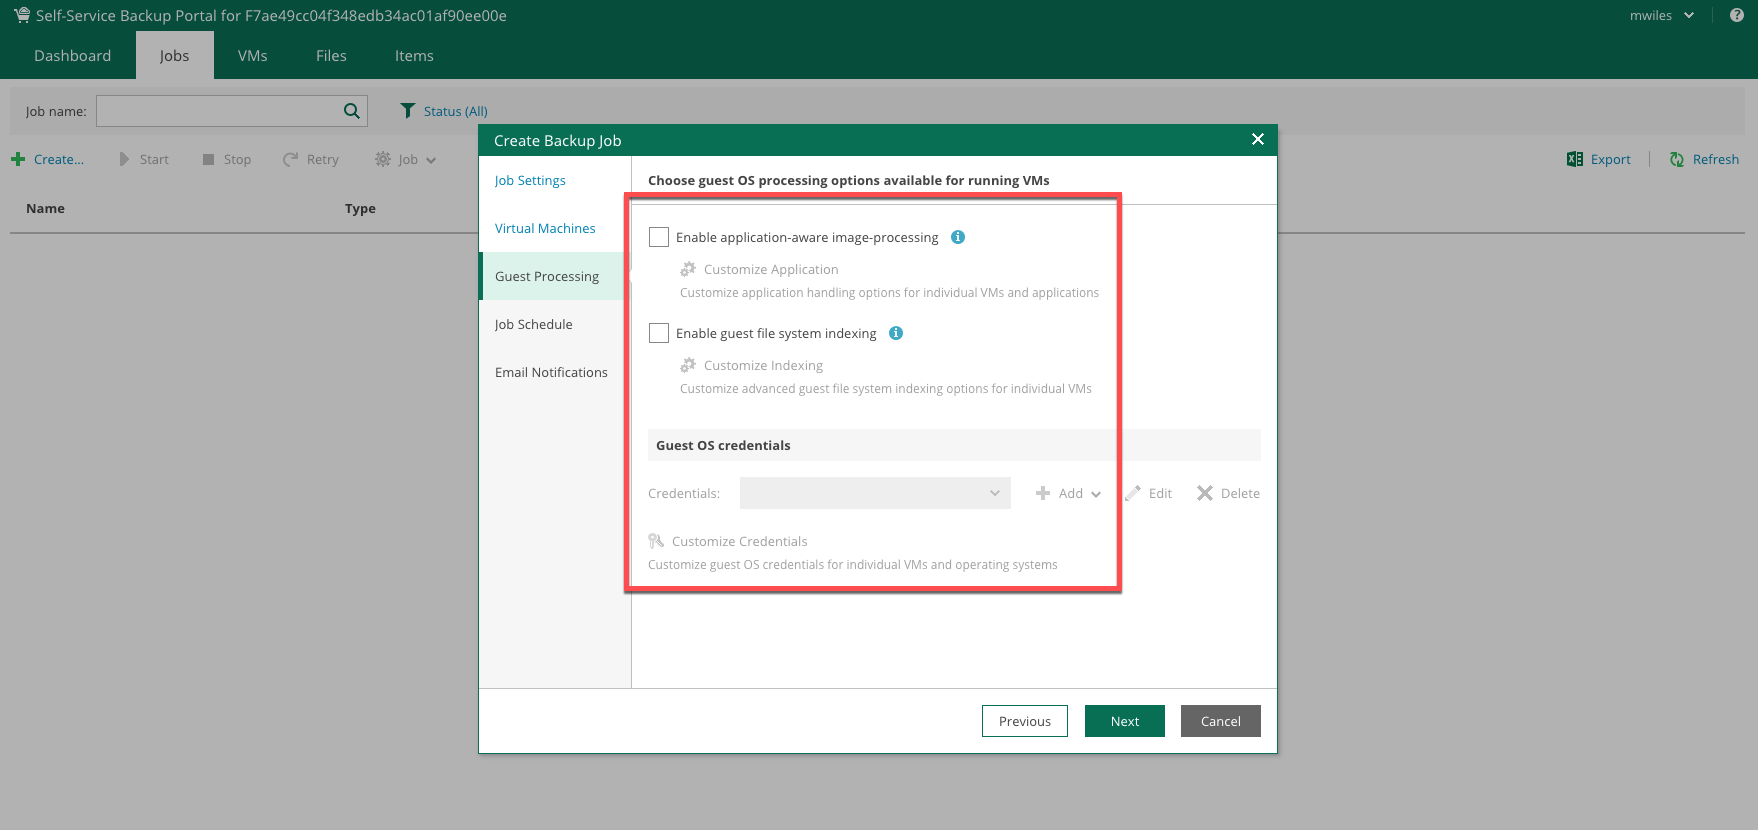The image size is (1758, 830).
Task: Open info tooltip for application-aware image-processing
Action: point(958,237)
